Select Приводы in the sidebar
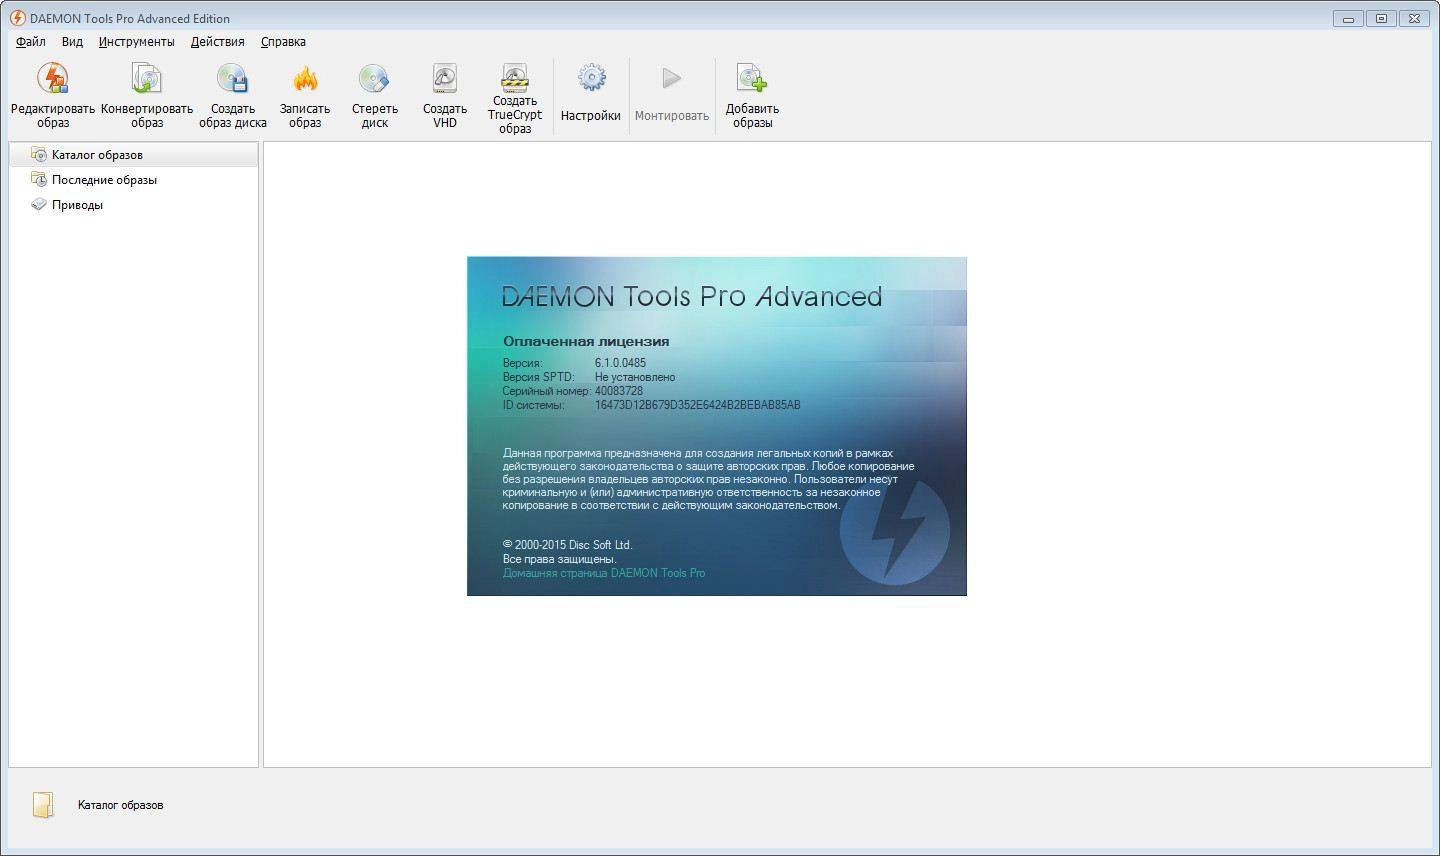Image resolution: width=1440 pixels, height=856 pixels. pyautogui.click(x=133, y=205)
